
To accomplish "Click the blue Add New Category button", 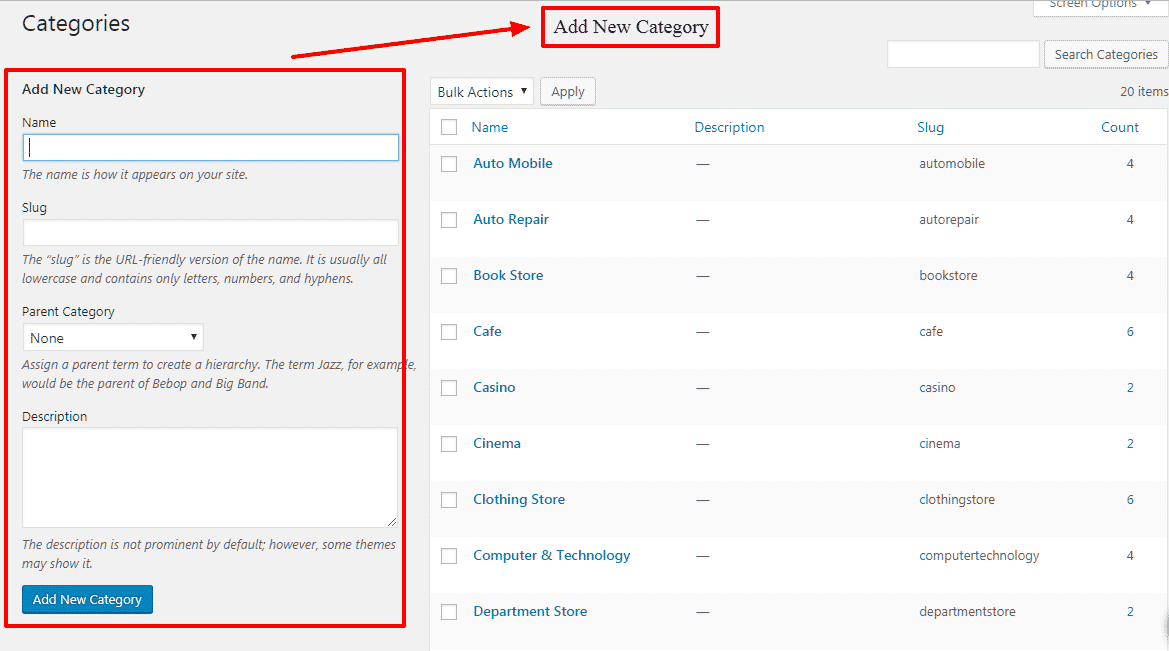I will pos(87,600).
